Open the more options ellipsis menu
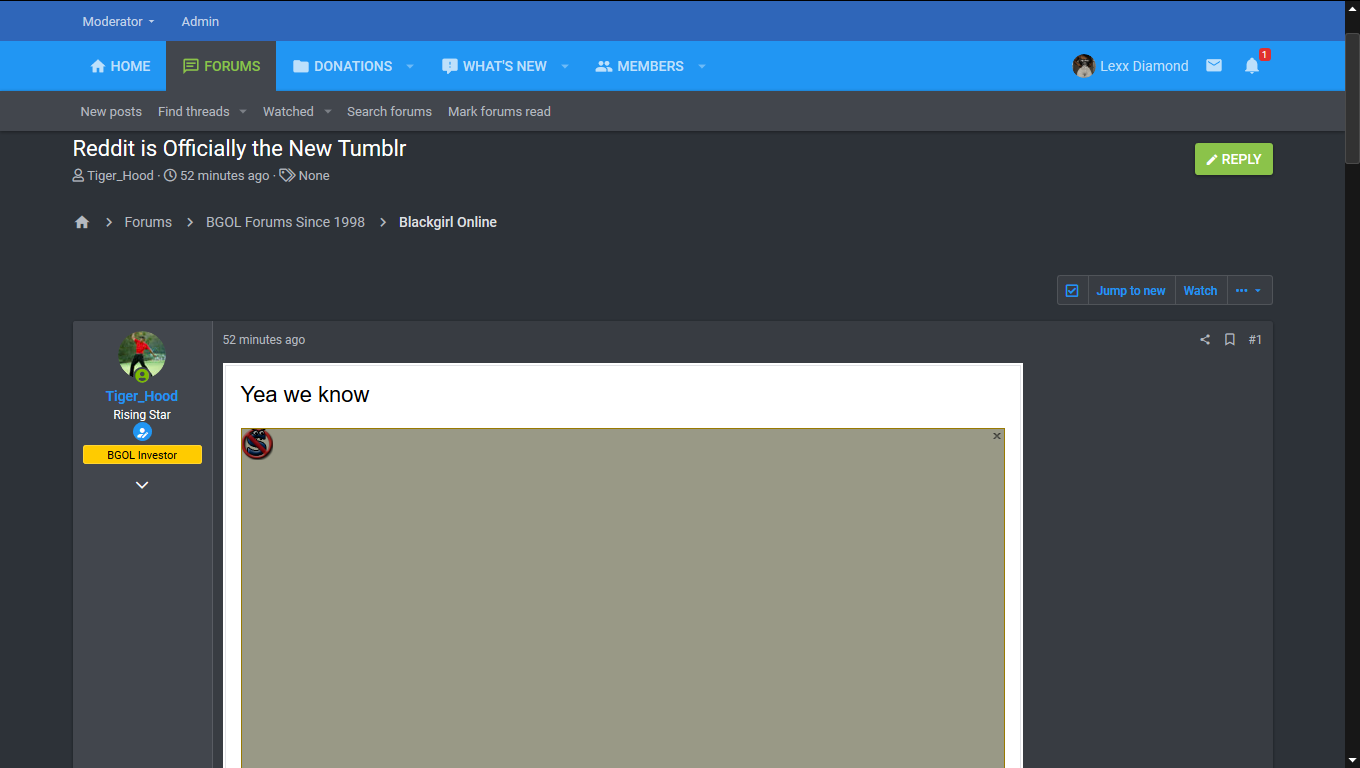This screenshot has width=1360, height=768. coord(1248,291)
